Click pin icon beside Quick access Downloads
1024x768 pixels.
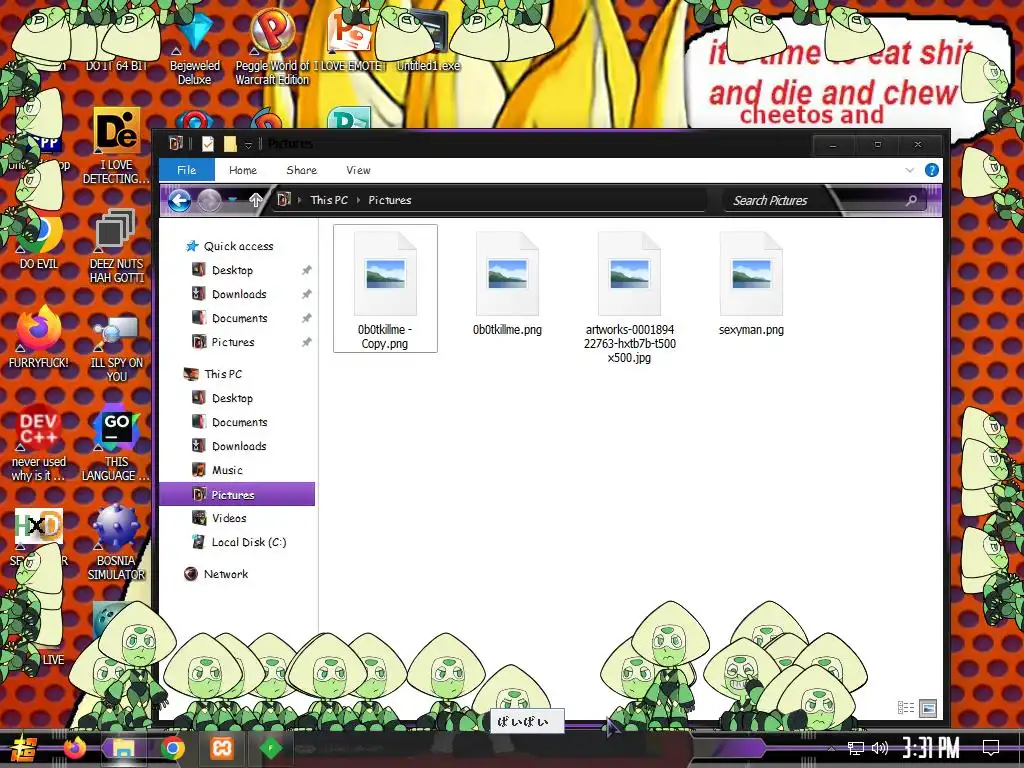click(x=306, y=295)
